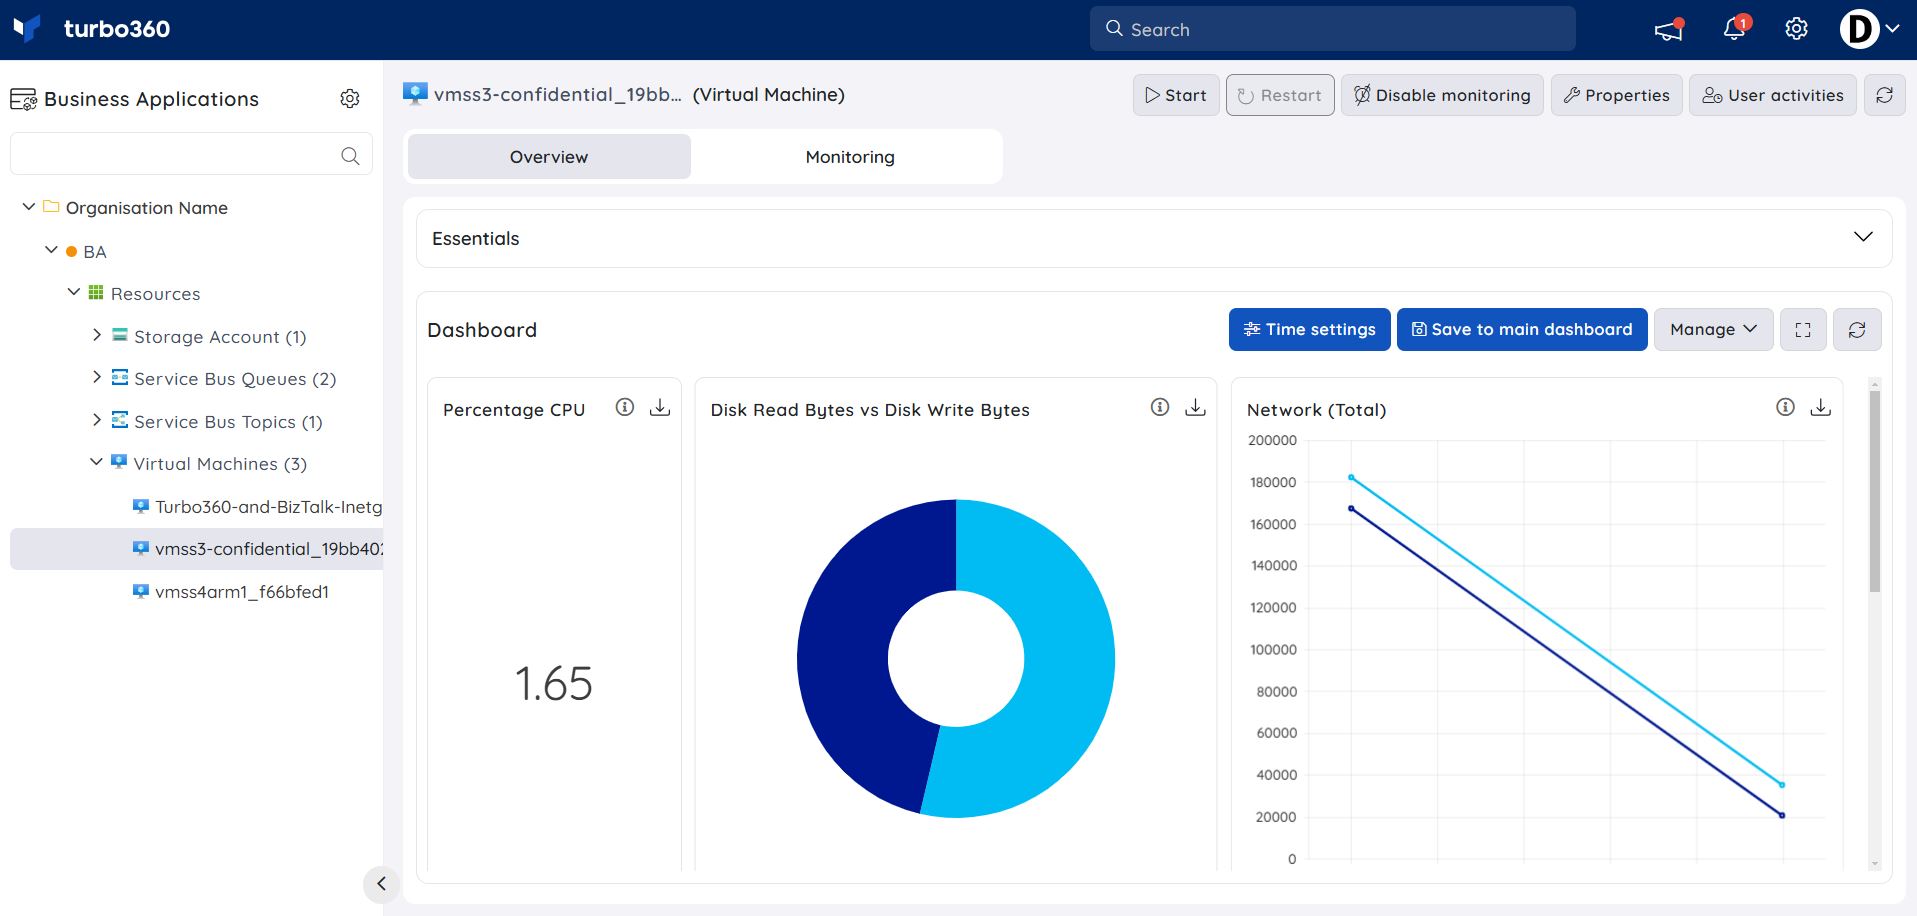This screenshot has width=1917, height=916.
Task: Click the Restart button
Action: point(1280,95)
